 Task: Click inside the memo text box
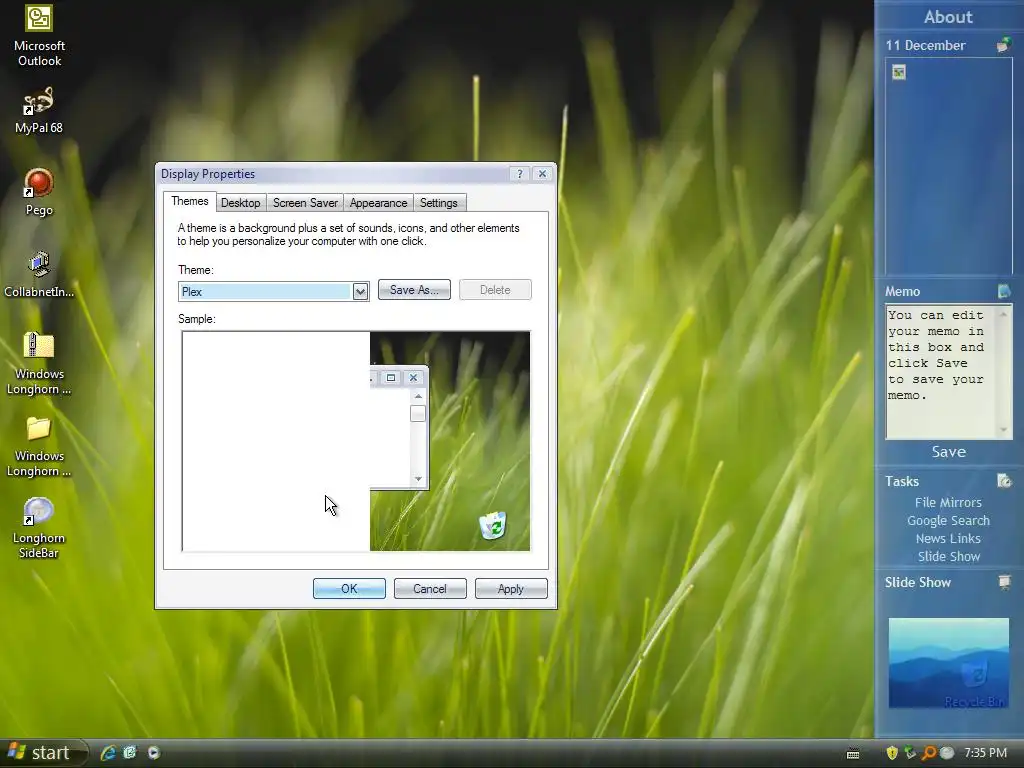click(940, 372)
